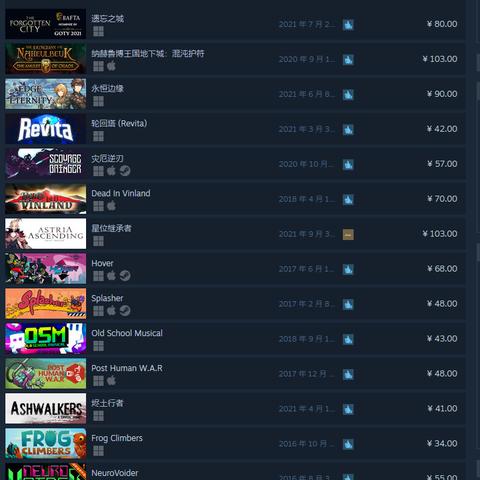Viewport: 480px width, 480px height.
Task: Click the Mac icon under Post Human W.A.R
Action: coord(111,380)
